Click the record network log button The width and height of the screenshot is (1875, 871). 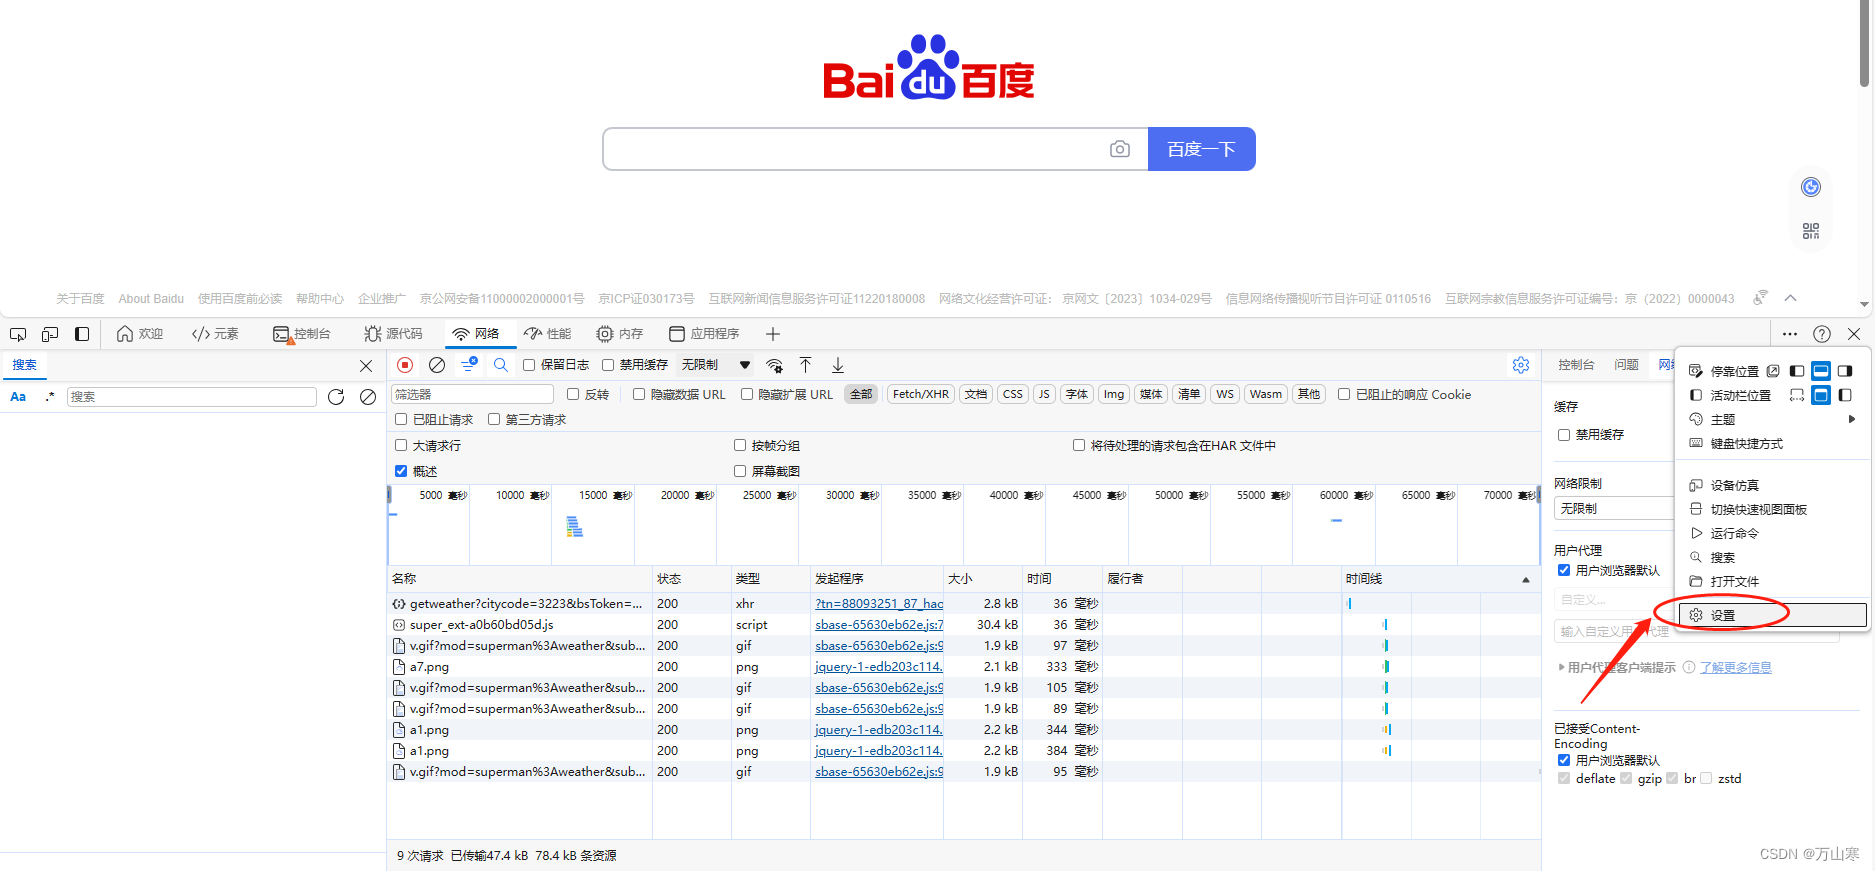pos(405,365)
